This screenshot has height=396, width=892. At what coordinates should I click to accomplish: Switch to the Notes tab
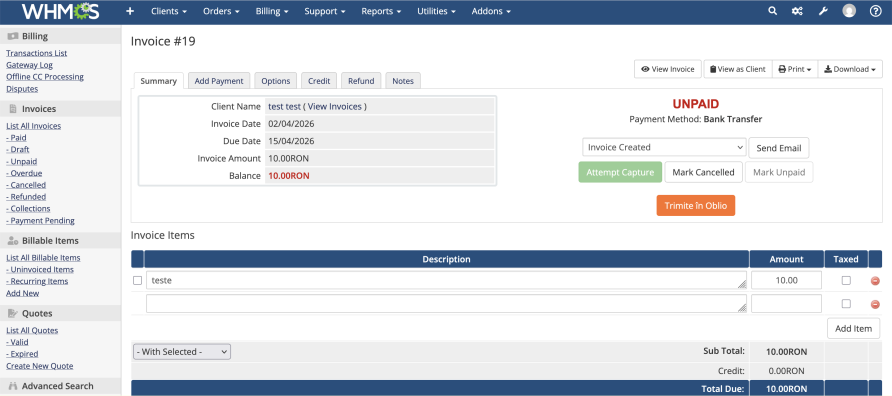pyautogui.click(x=403, y=81)
